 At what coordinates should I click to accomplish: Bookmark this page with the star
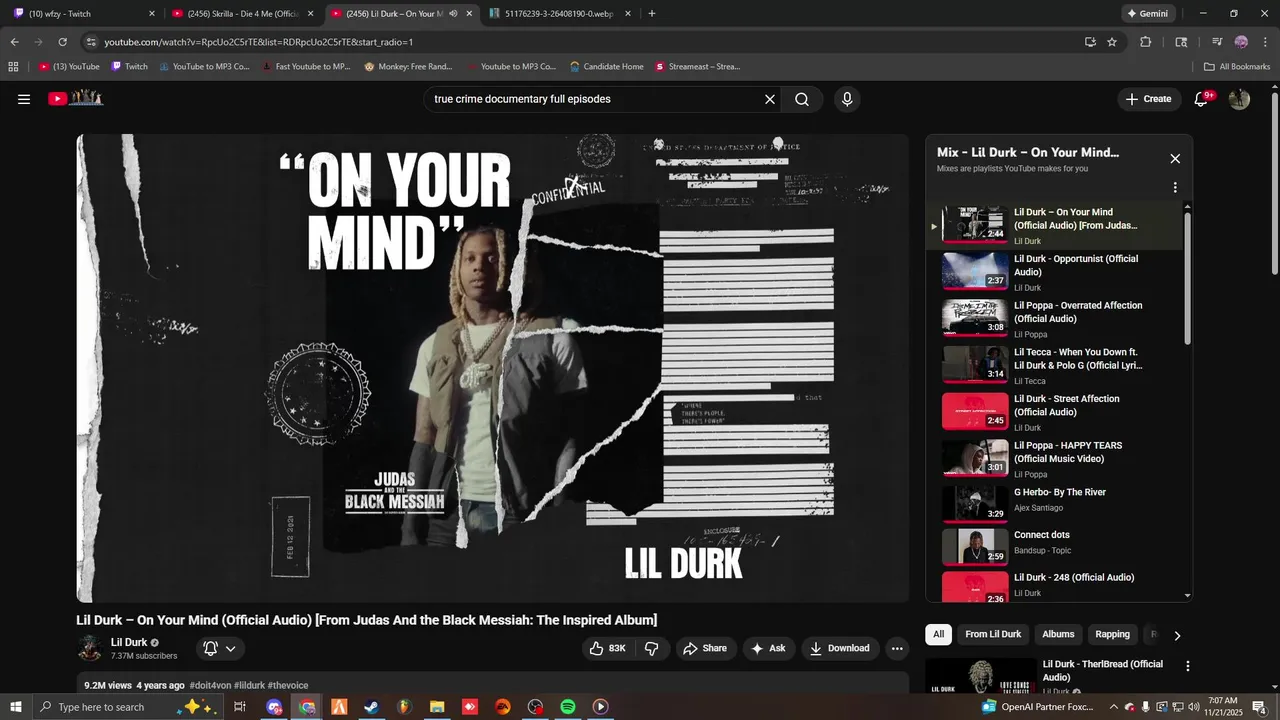1112,42
